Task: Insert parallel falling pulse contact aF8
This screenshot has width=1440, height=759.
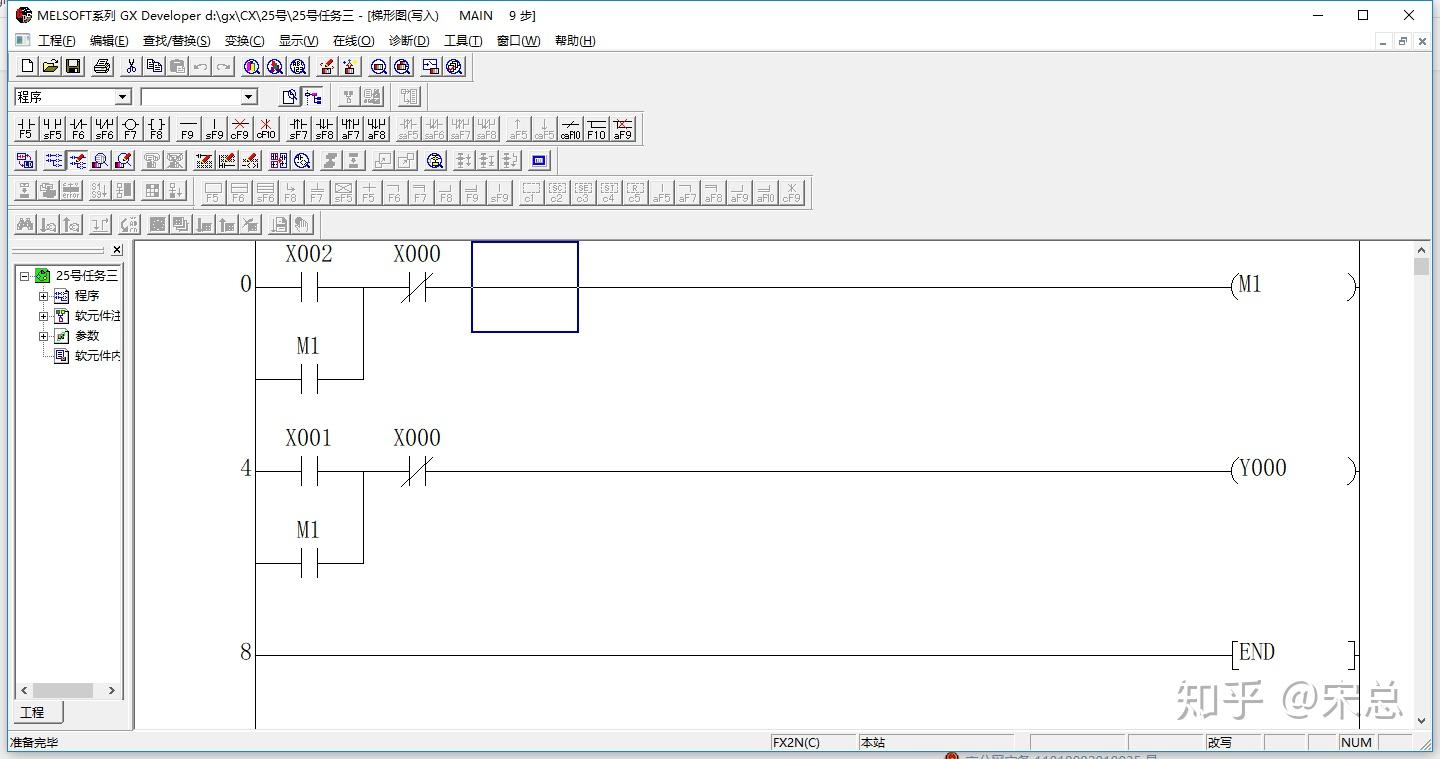Action: pyautogui.click(x=376, y=128)
